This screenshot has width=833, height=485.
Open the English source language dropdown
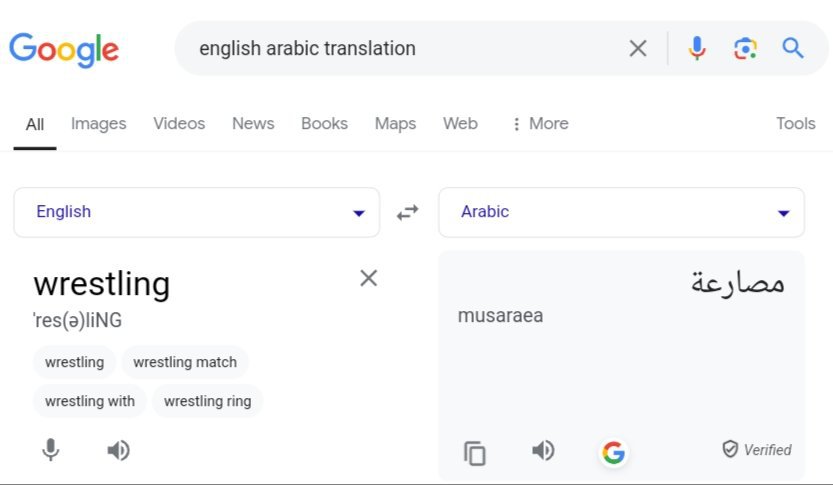pyautogui.click(x=196, y=212)
